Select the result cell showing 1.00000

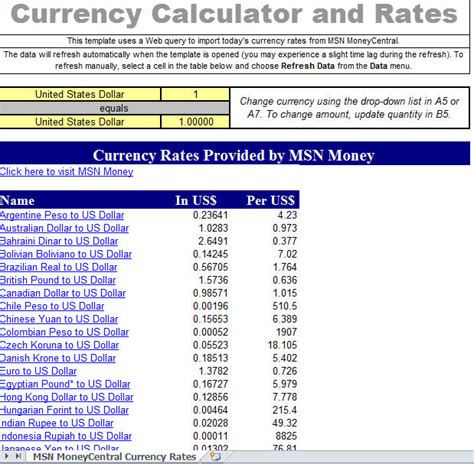196,122
